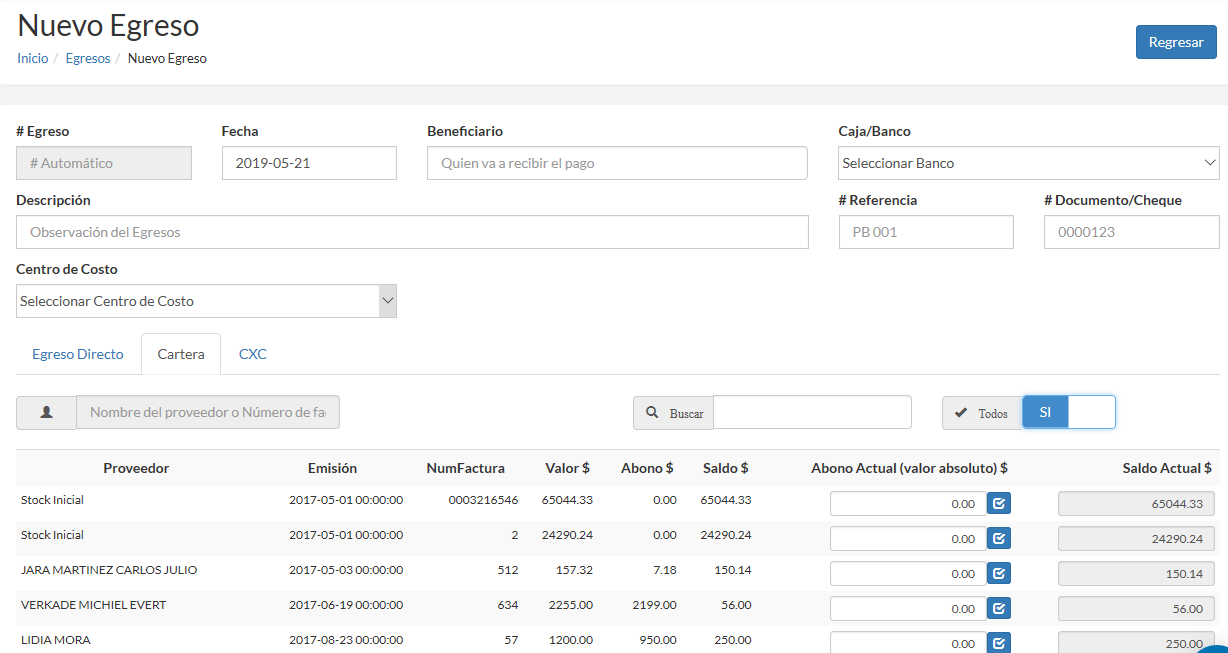1228x653 pixels.
Task: Go to Egresos breadcrumb link
Action: coord(88,58)
